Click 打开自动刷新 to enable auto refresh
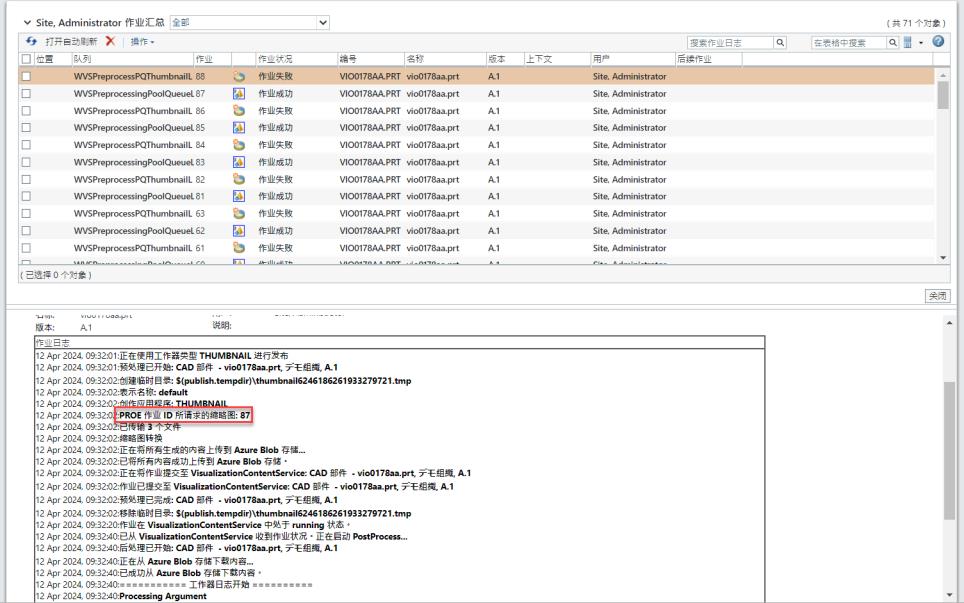Viewport: 964px width, 603px height. [71, 42]
